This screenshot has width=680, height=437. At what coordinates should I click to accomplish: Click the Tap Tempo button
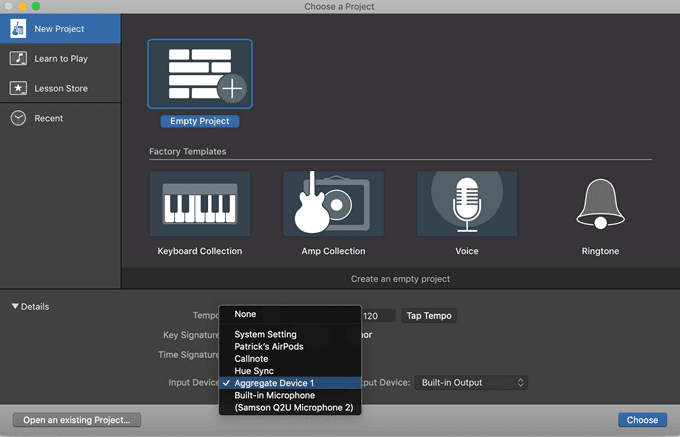(x=429, y=316)
